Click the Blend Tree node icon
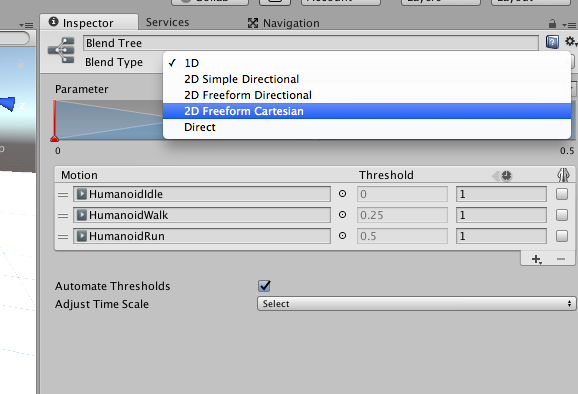 pos(62,50)
